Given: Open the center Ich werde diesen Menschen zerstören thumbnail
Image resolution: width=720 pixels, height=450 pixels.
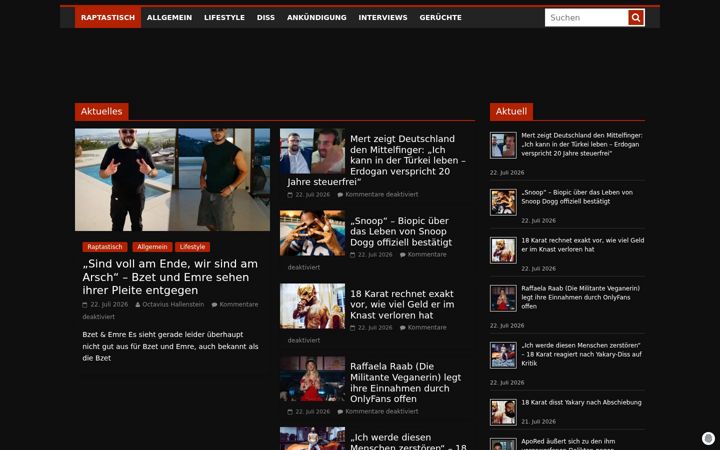Looking at the screenshot, I should point(312,439).
